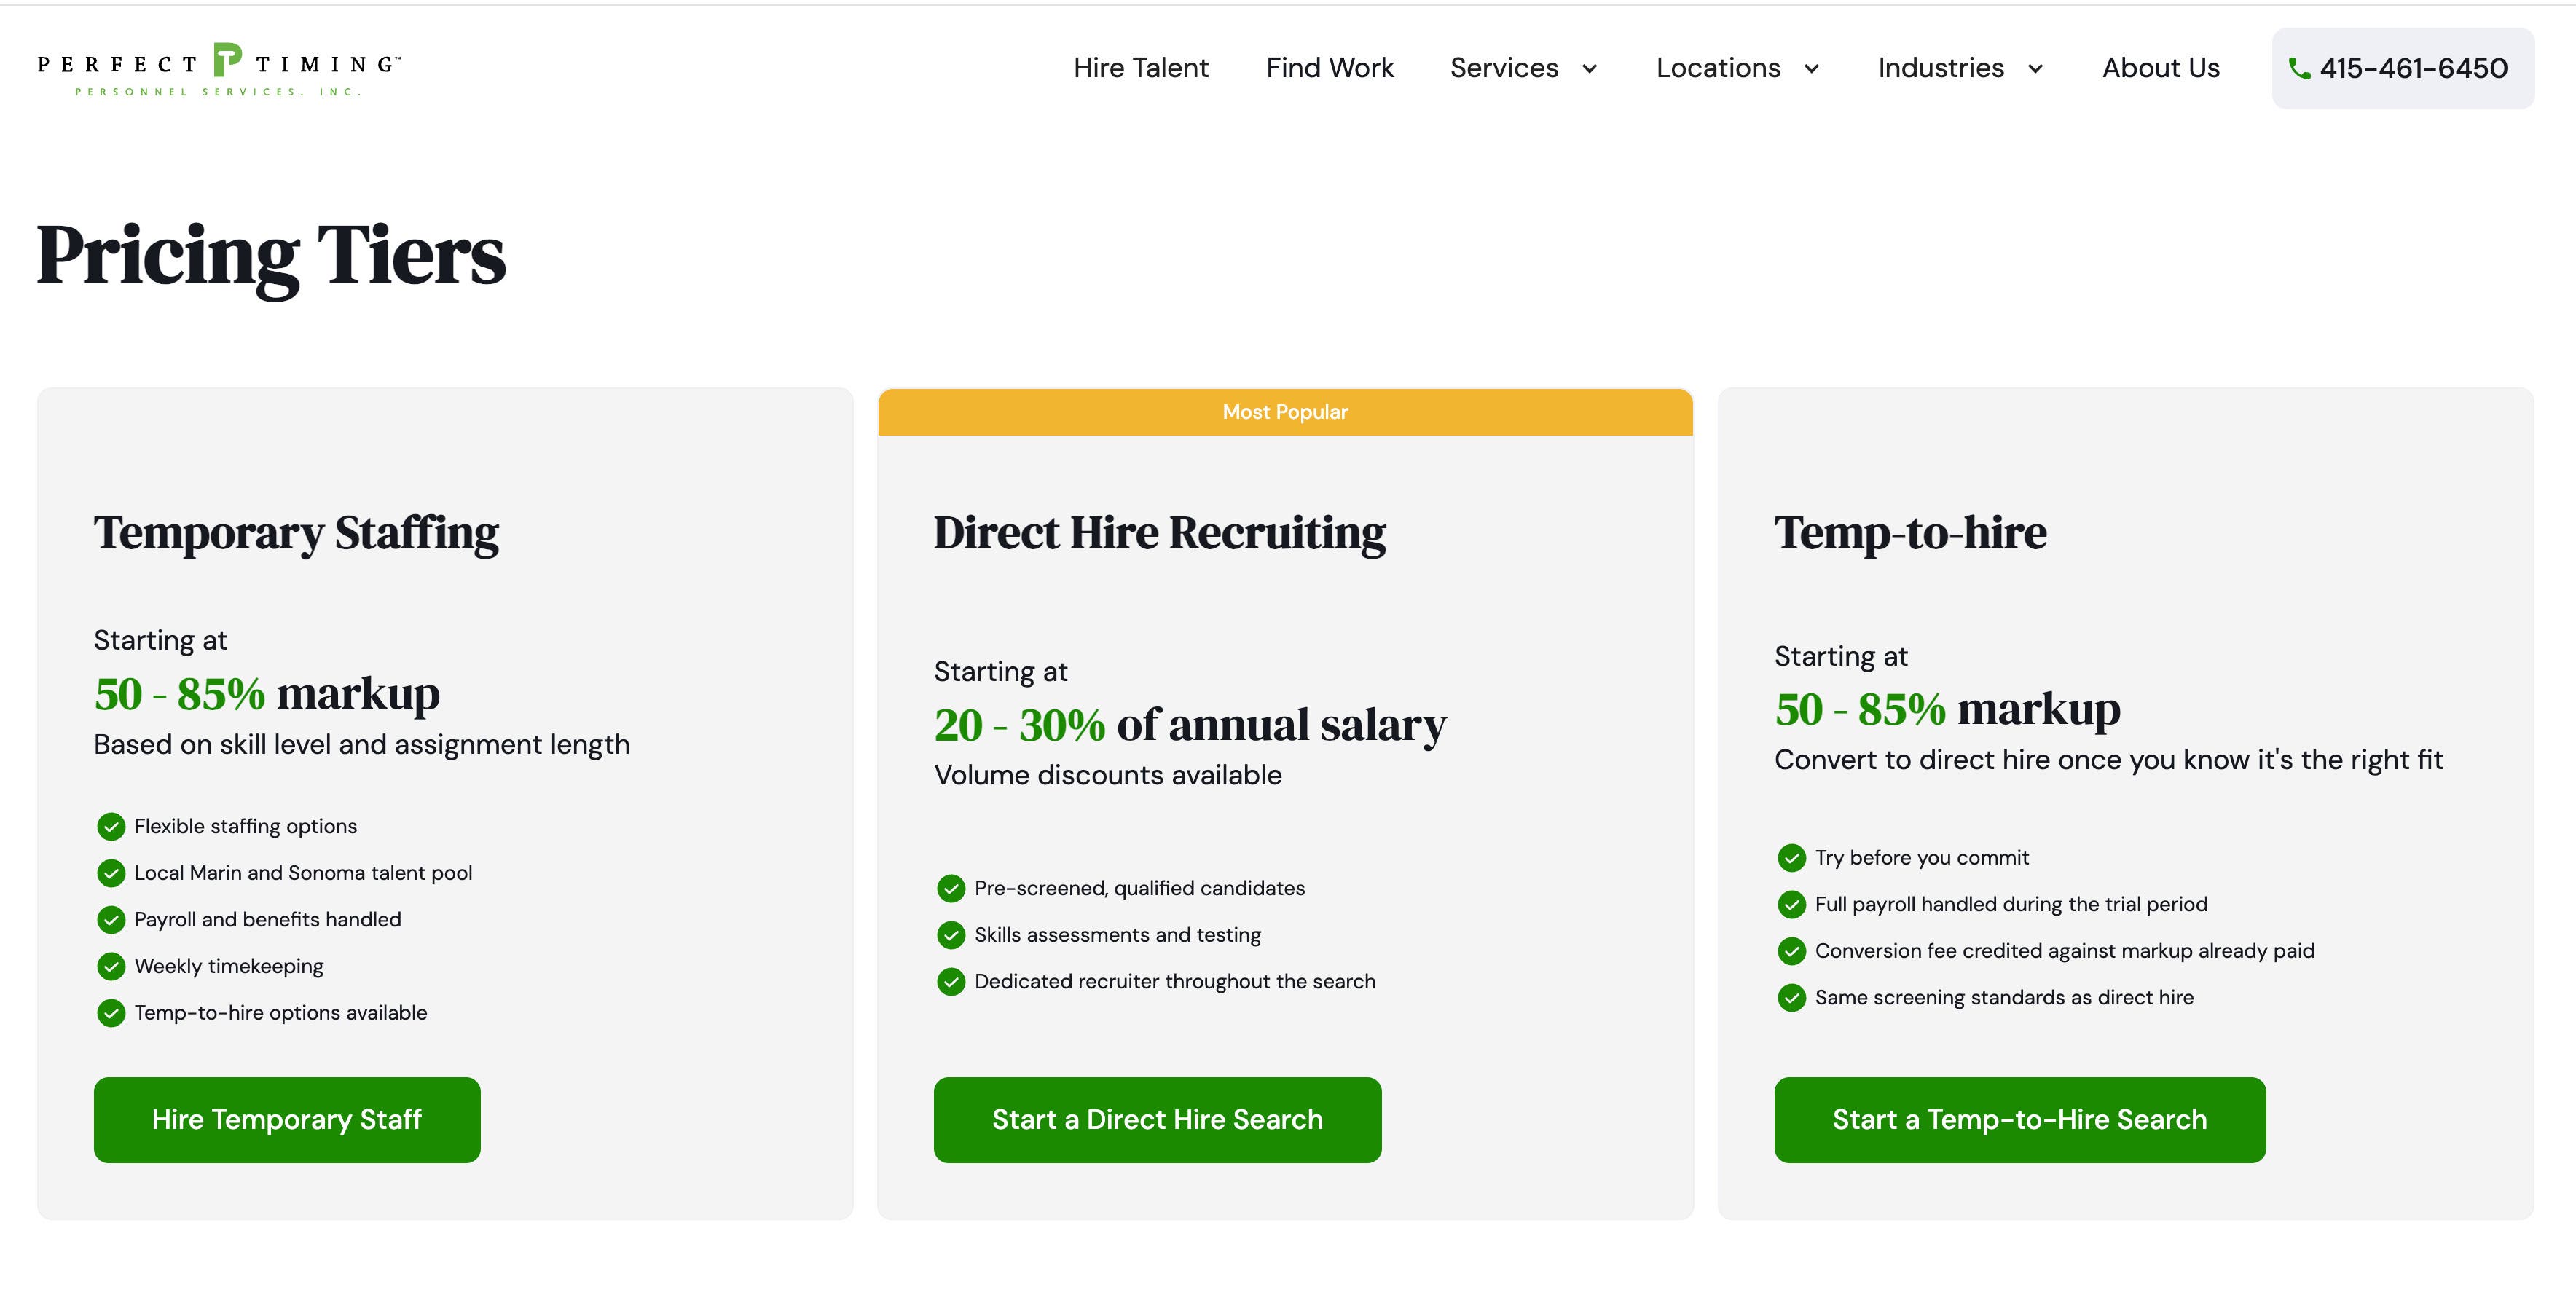2576x1295 pixels.
Task: Click 'Payroll and benefits handled' text
Action: pos(268,919)
